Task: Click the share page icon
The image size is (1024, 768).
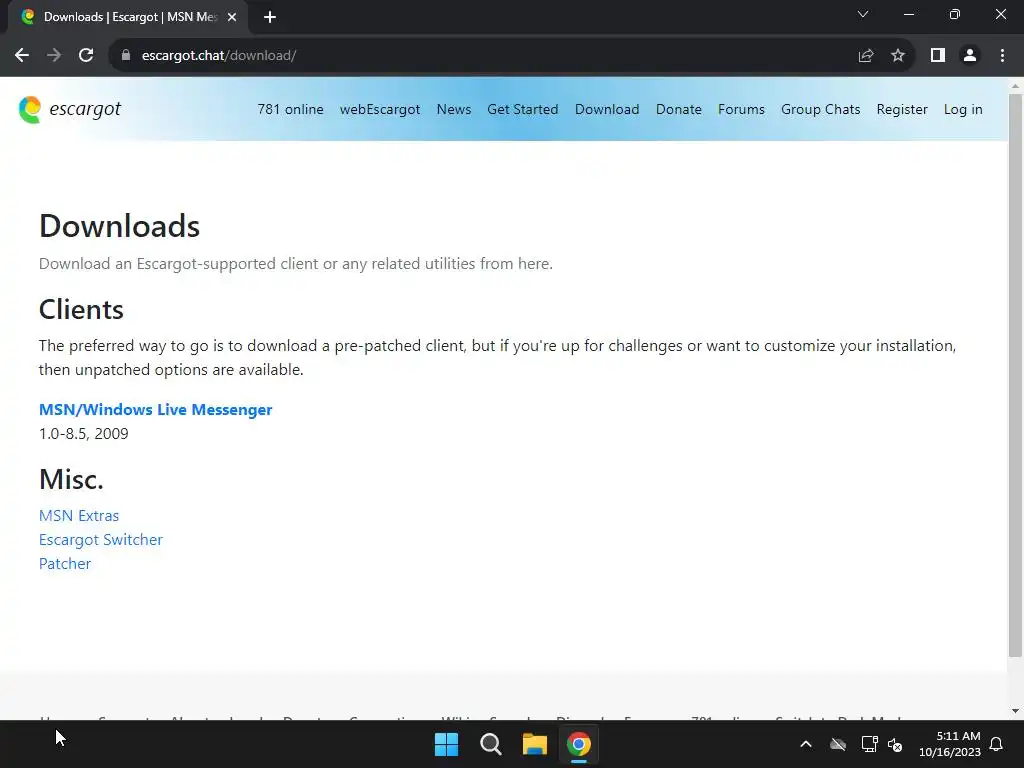Action: tap(866, 56)
